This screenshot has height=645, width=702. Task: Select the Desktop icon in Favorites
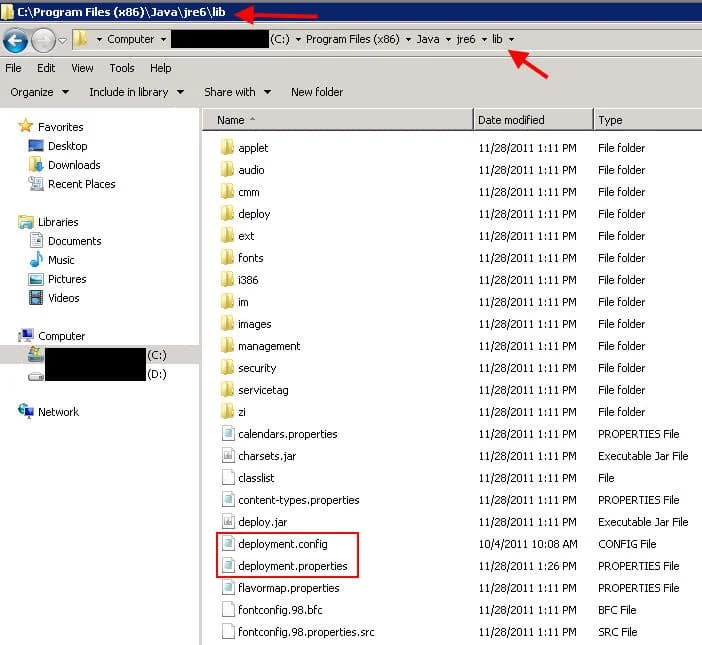point(36,145)
